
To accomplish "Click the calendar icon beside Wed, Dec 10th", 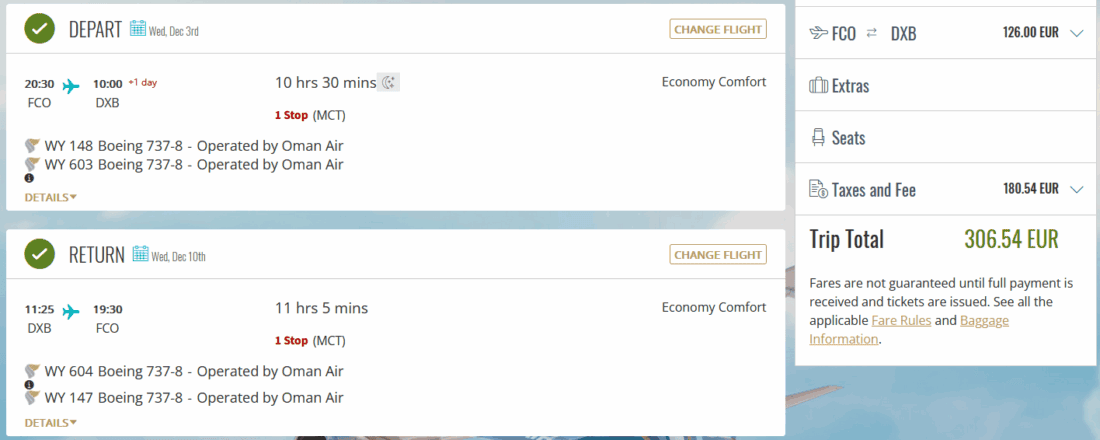I will click(141, 254).
